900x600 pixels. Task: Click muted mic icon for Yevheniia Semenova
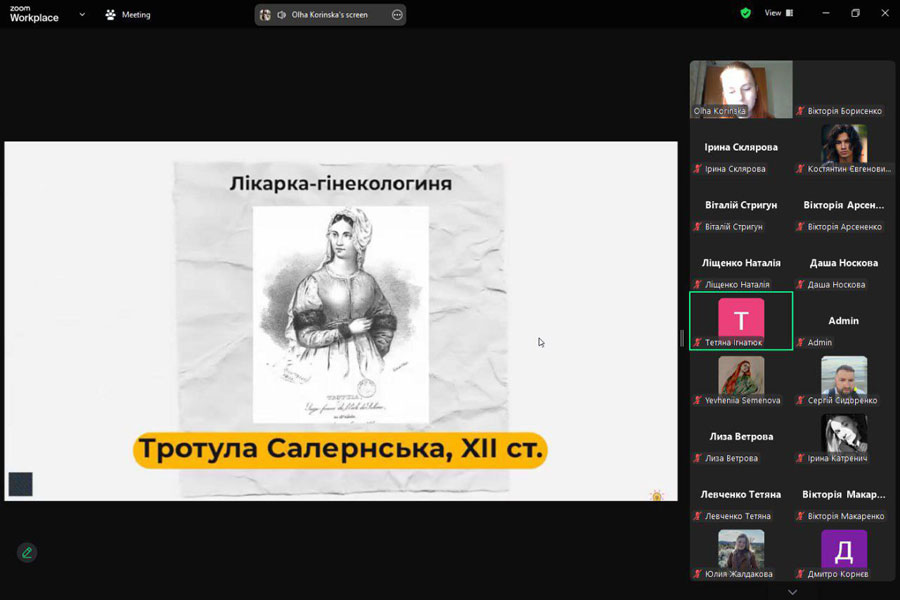(x=697, y=400)
